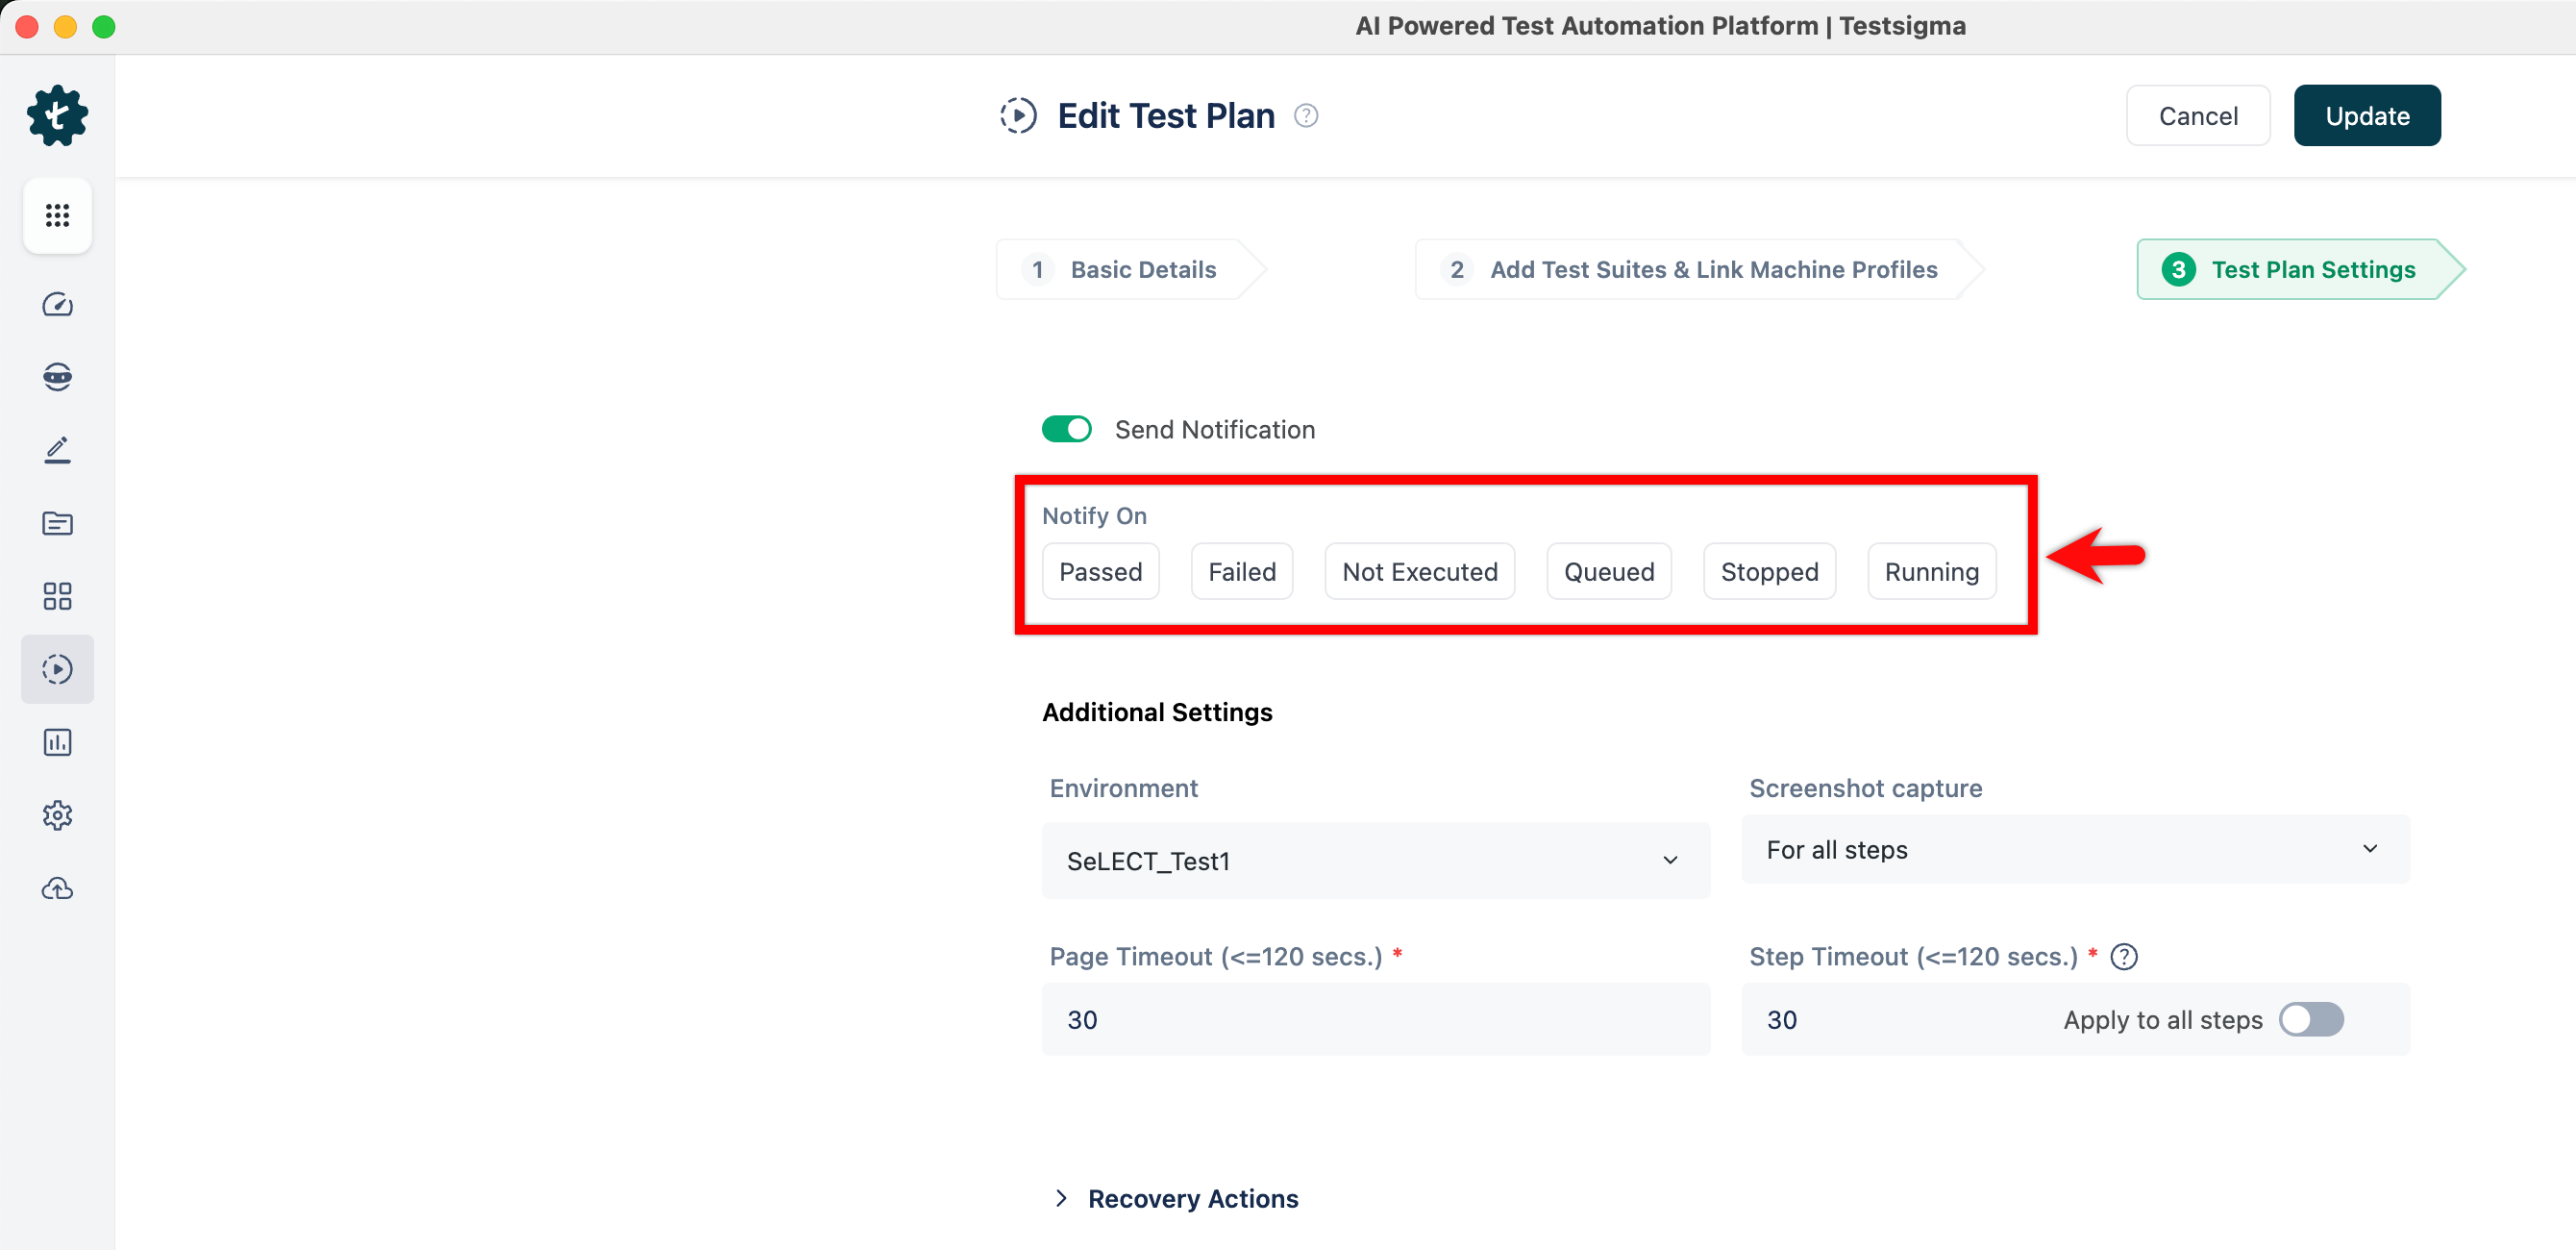Viewport: 2576px width, 1250px height.
Task: Click the pencil create tests icon
Action: coord(57,450)
